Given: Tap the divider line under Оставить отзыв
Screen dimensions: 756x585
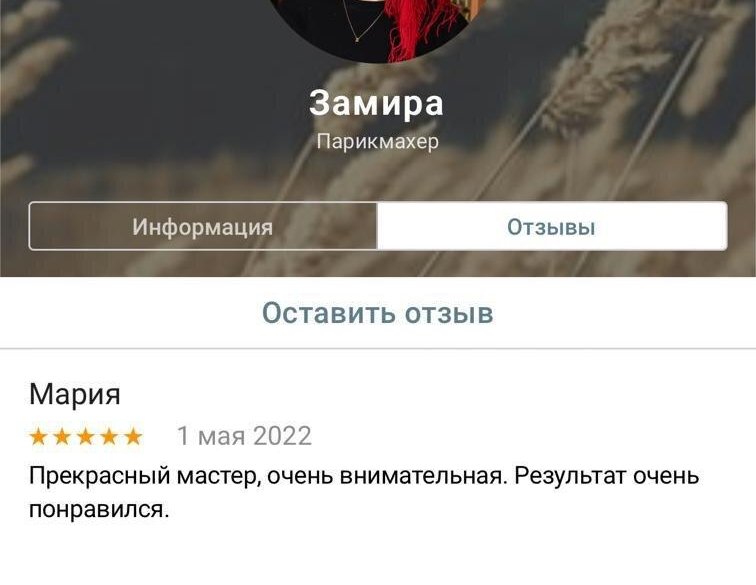Looking at the screenshot, I should click(378, 348).
